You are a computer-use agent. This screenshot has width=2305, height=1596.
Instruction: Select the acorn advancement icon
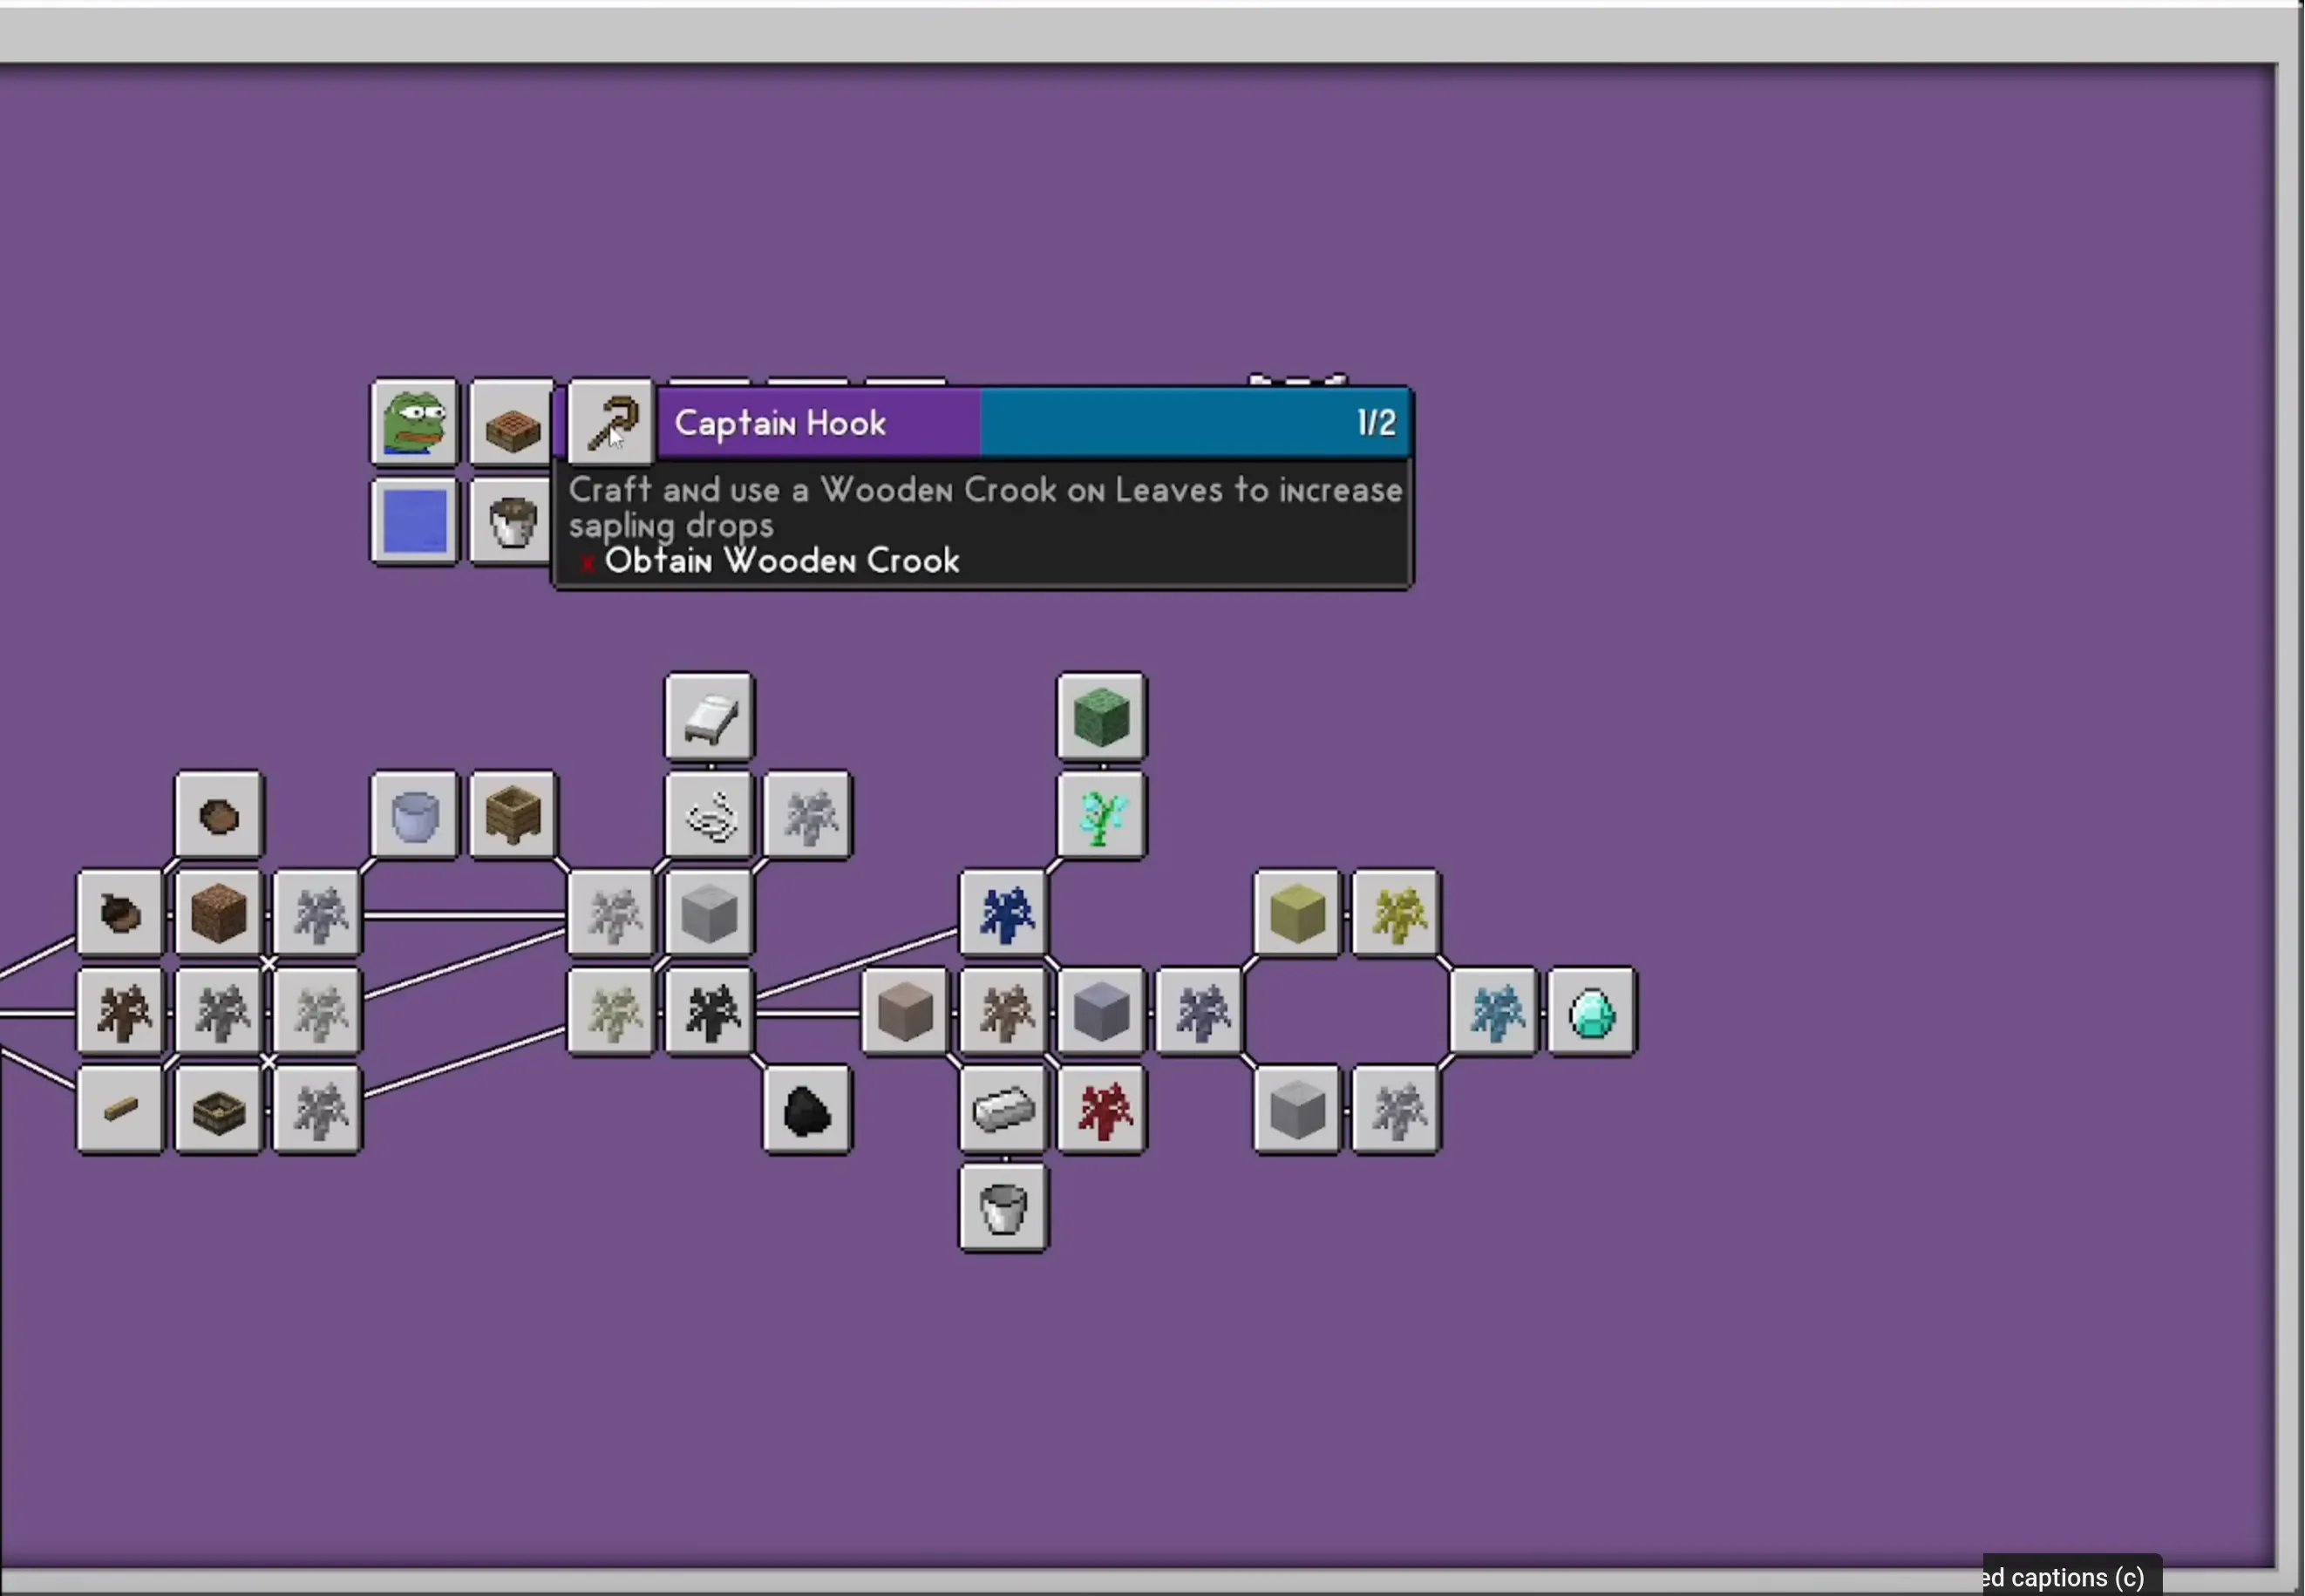tap(120, 913)
